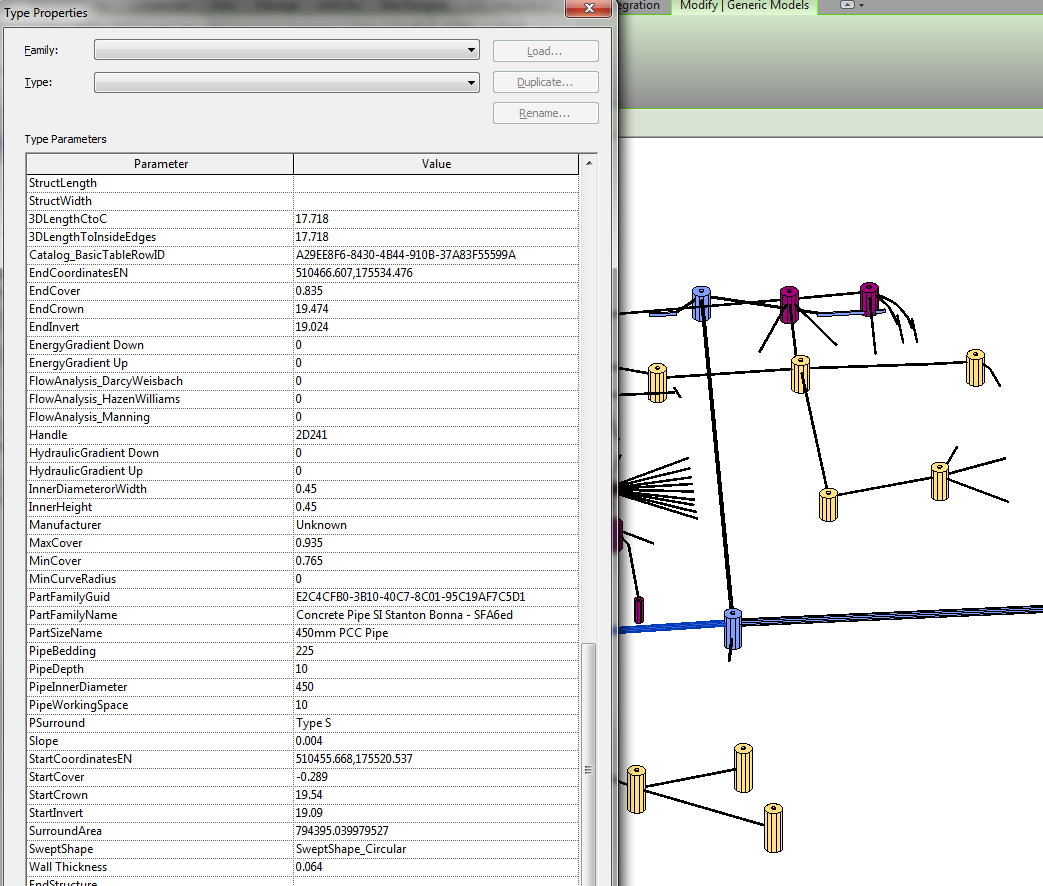The width and height of the screenshot is (1043, 886).
Task: Select the Wall Thickness value 0.064
Action: click(x=309, y=865)
